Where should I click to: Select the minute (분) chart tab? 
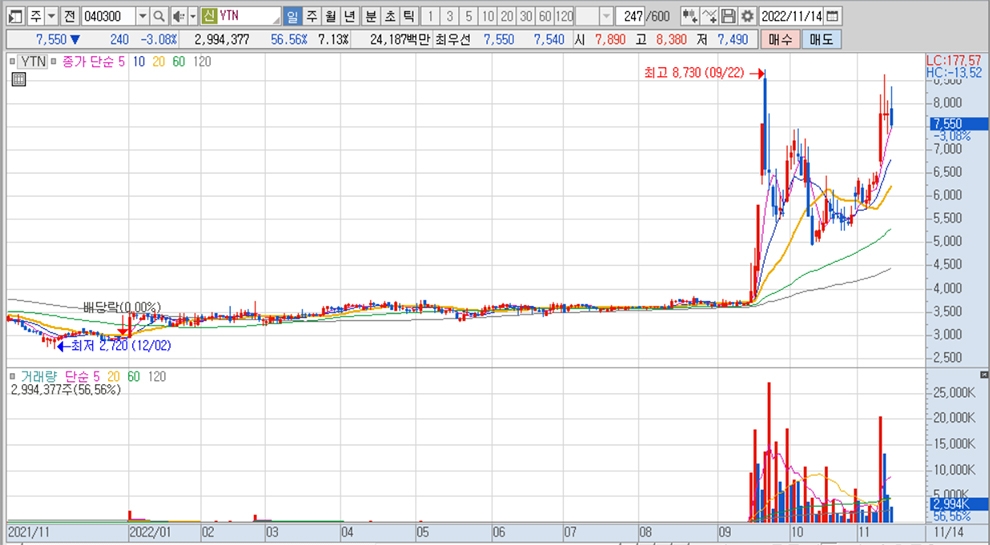(x=370, y=17)
